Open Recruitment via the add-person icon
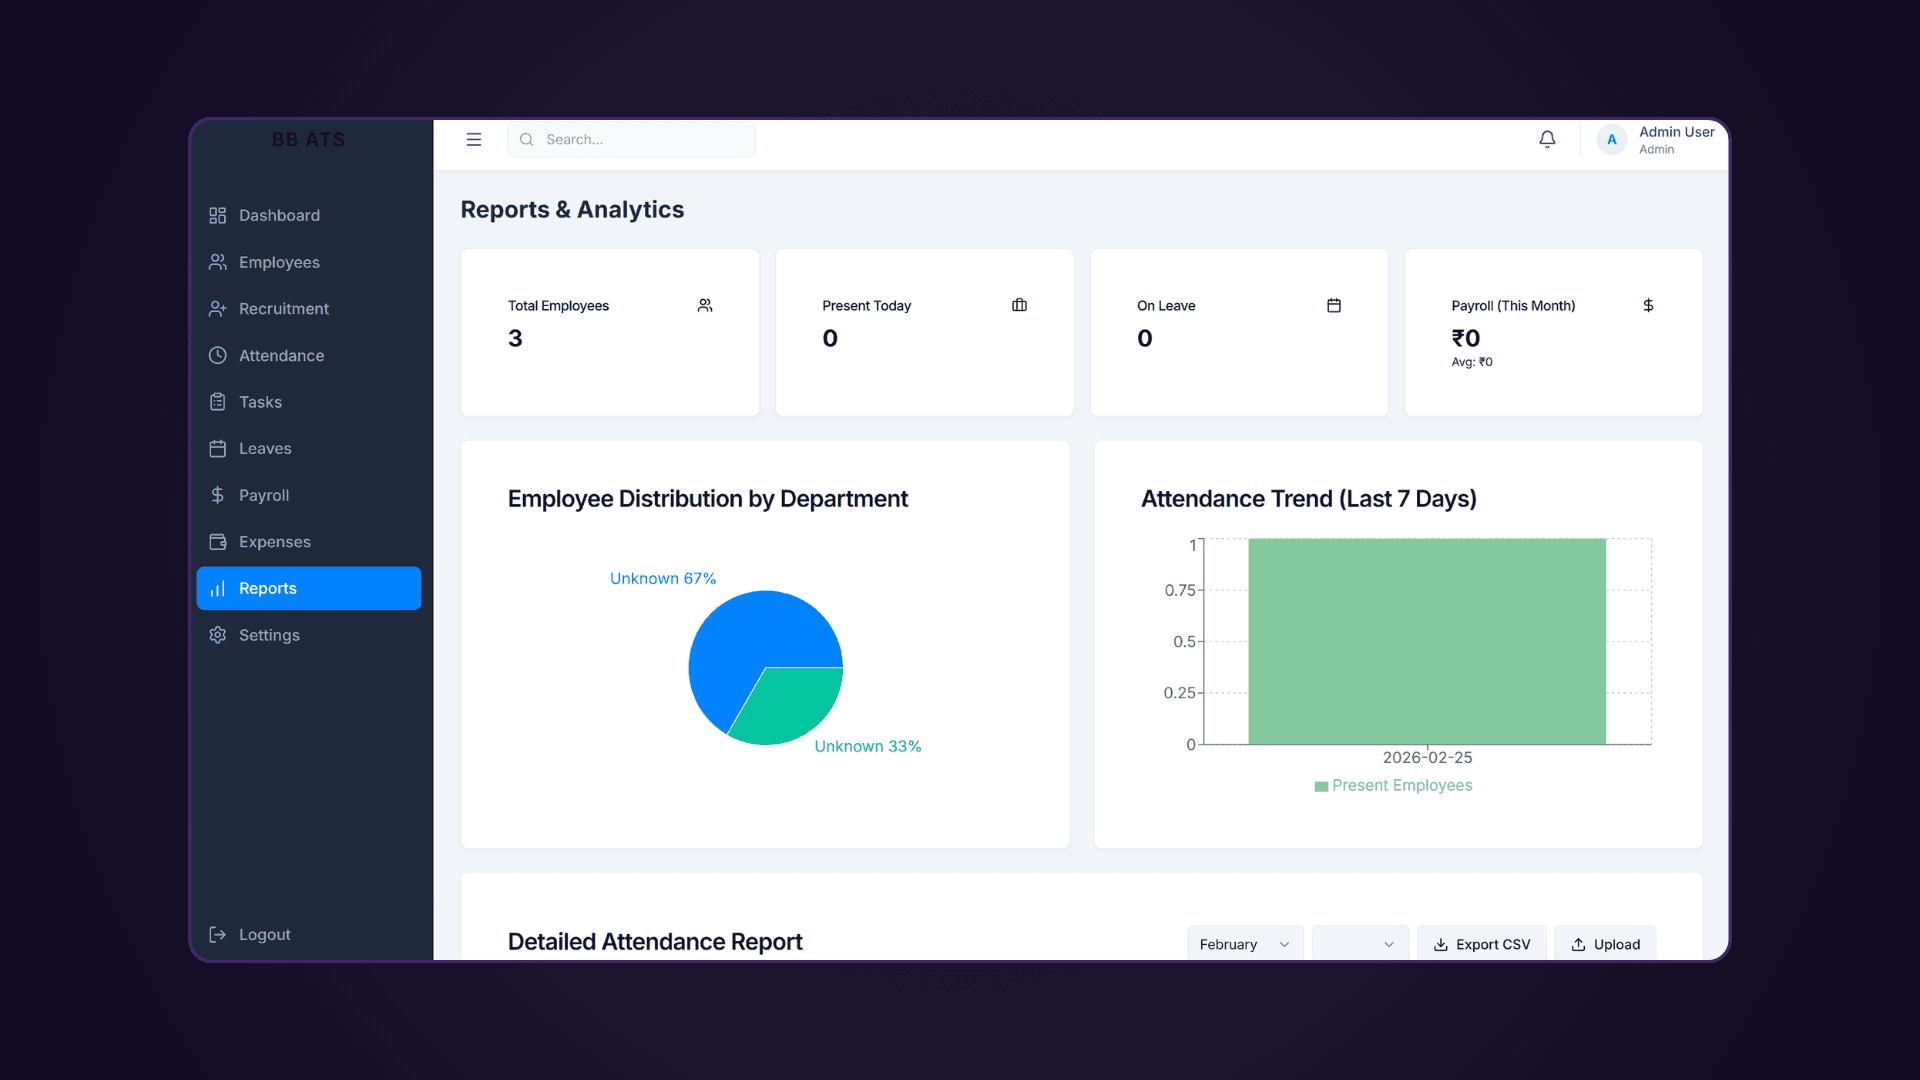 pyautogui.click(x=218, y=308)
